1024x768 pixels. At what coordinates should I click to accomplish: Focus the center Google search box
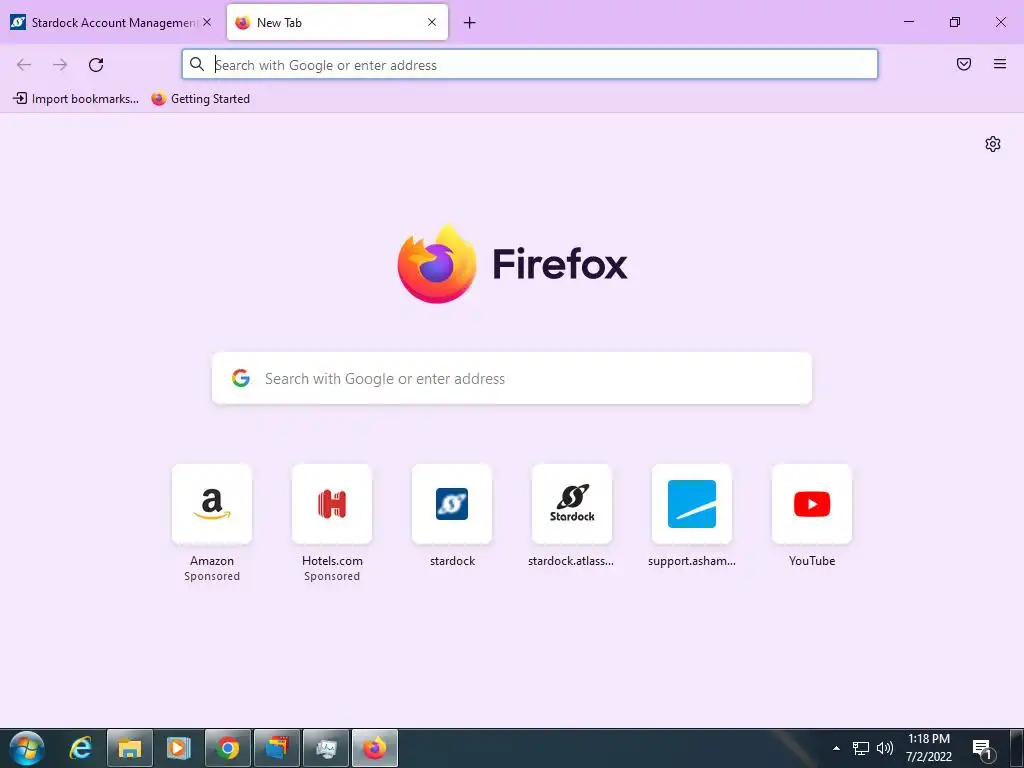point(512,378)
